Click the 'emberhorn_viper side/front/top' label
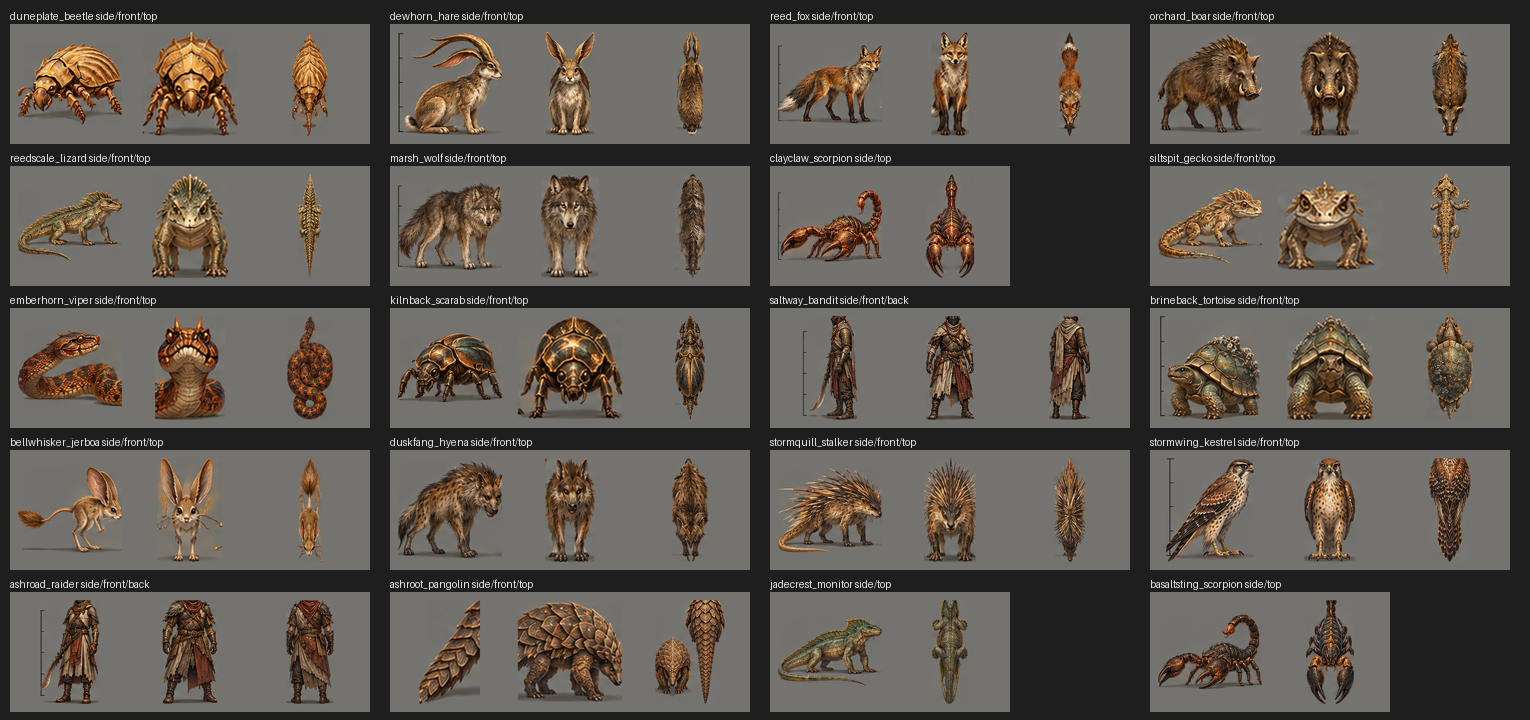Viewport: 1530px width, 720px height. point(83,300)
